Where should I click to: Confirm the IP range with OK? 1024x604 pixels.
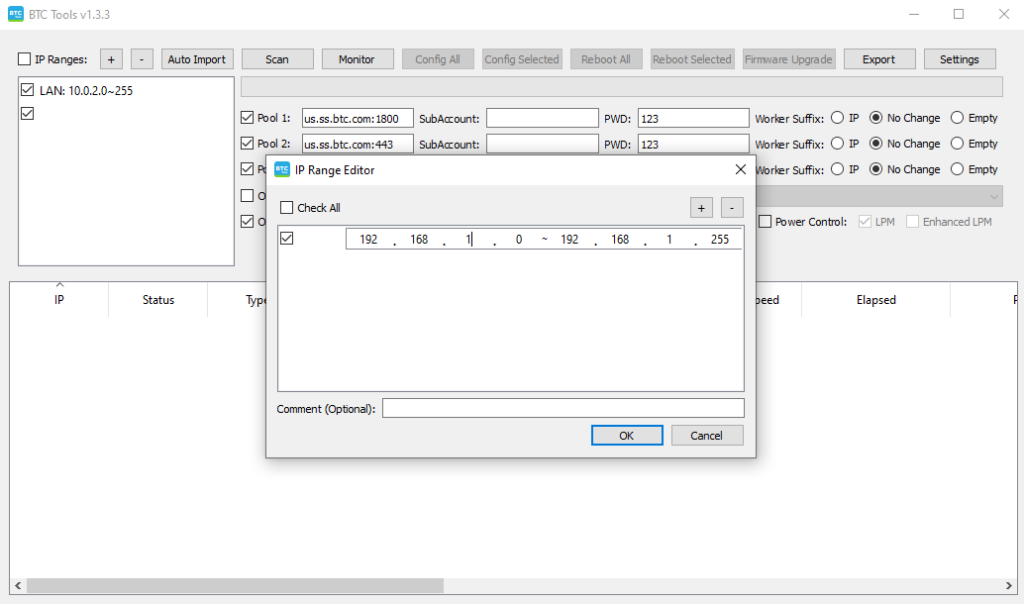627,435
